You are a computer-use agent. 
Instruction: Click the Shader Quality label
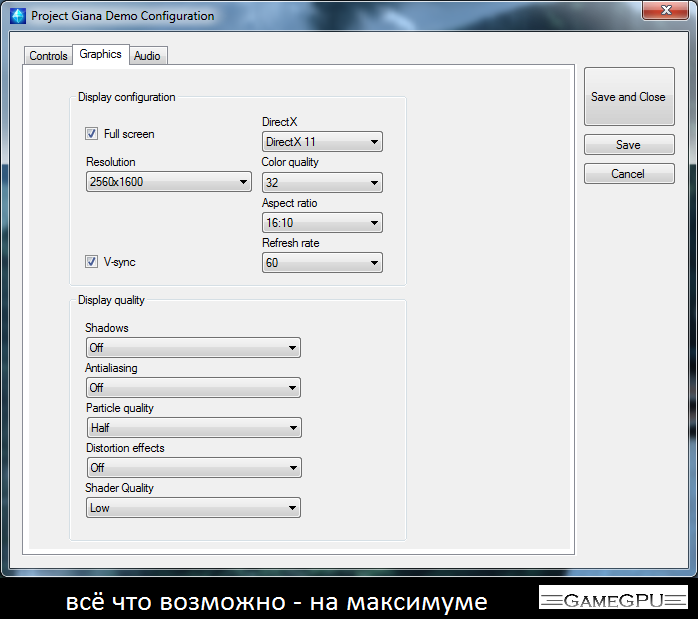[x=119, y=488]
